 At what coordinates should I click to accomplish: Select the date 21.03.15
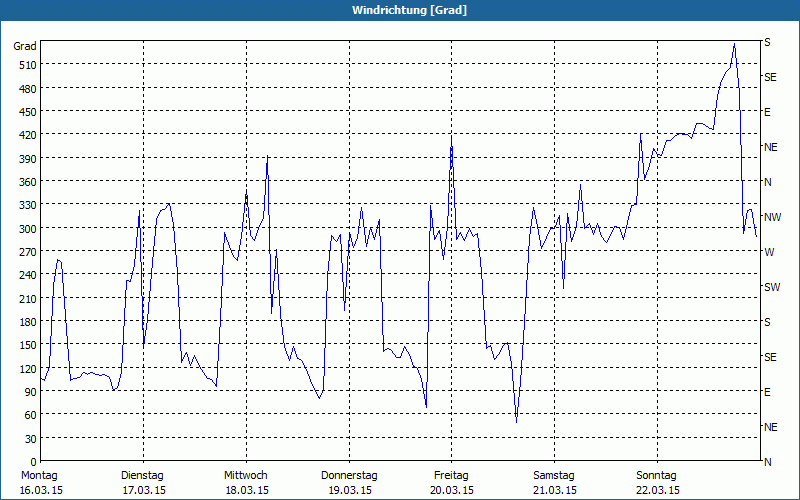[x=555, y=490]
